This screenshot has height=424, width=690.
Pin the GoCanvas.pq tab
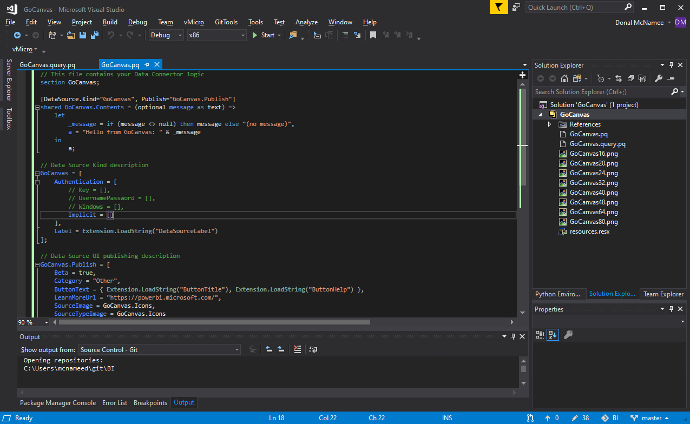[x=147, y=65]
